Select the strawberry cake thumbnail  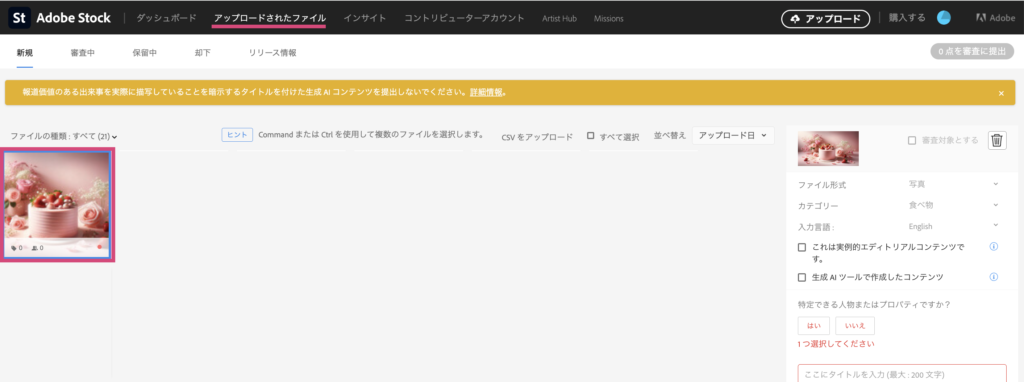tap(57, 204)
